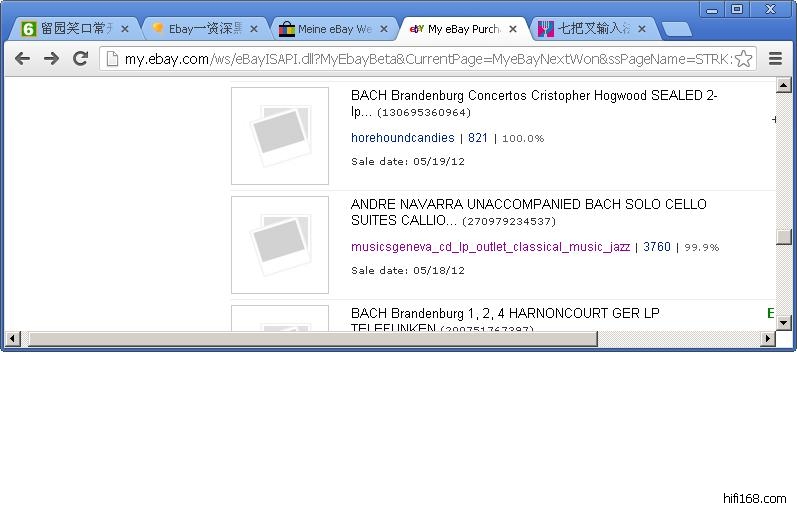
Task: Open musicsgeneva_cd_lp_outlet_classical_music_jazz seller link
Action: [x=490, y=247]
